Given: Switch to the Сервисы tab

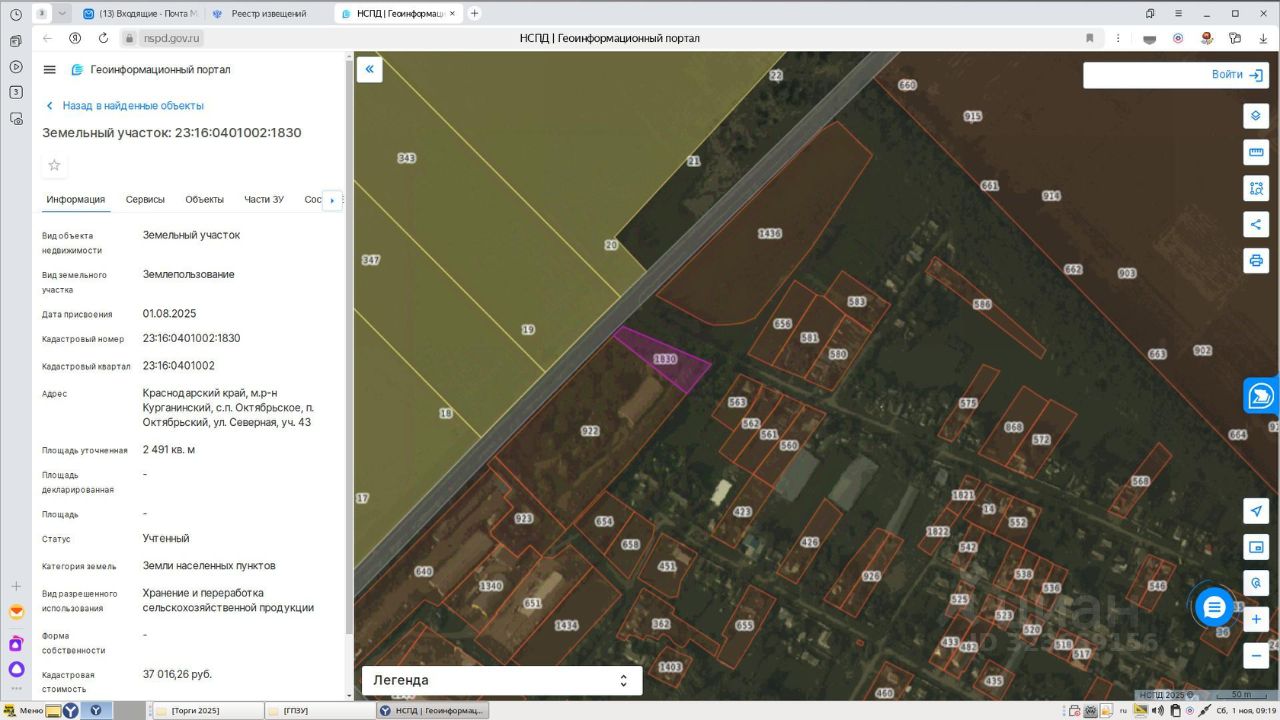Looking at the screenshot, I should click(x=145, y=200).
